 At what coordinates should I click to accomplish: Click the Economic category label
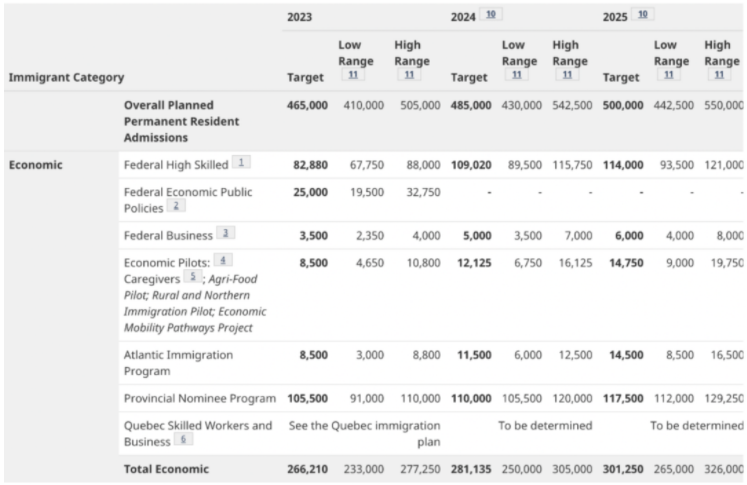[x=36, y=165]
